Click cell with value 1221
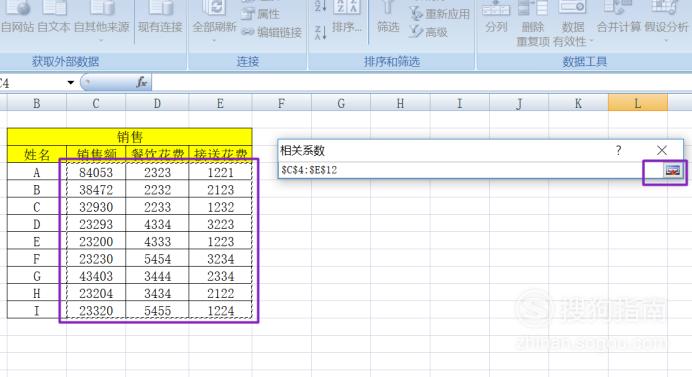The width and height of the screenshot is (692, 377). 220,172
